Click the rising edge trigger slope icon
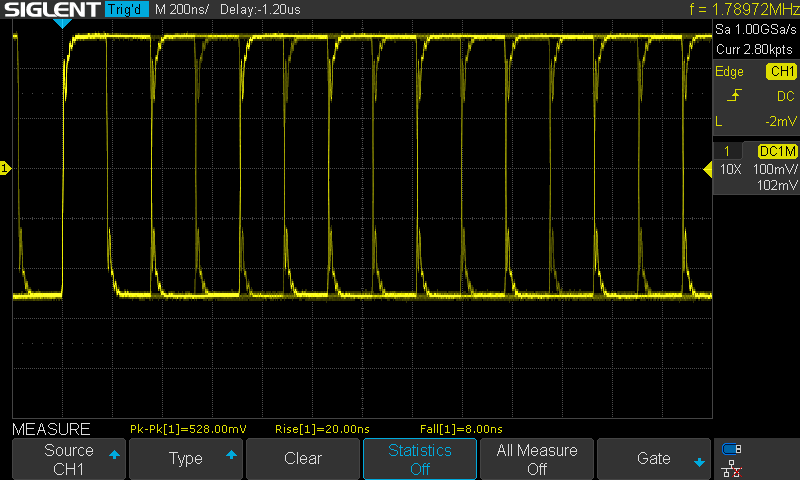Screen dimensions: 800x480 [736, 96]
